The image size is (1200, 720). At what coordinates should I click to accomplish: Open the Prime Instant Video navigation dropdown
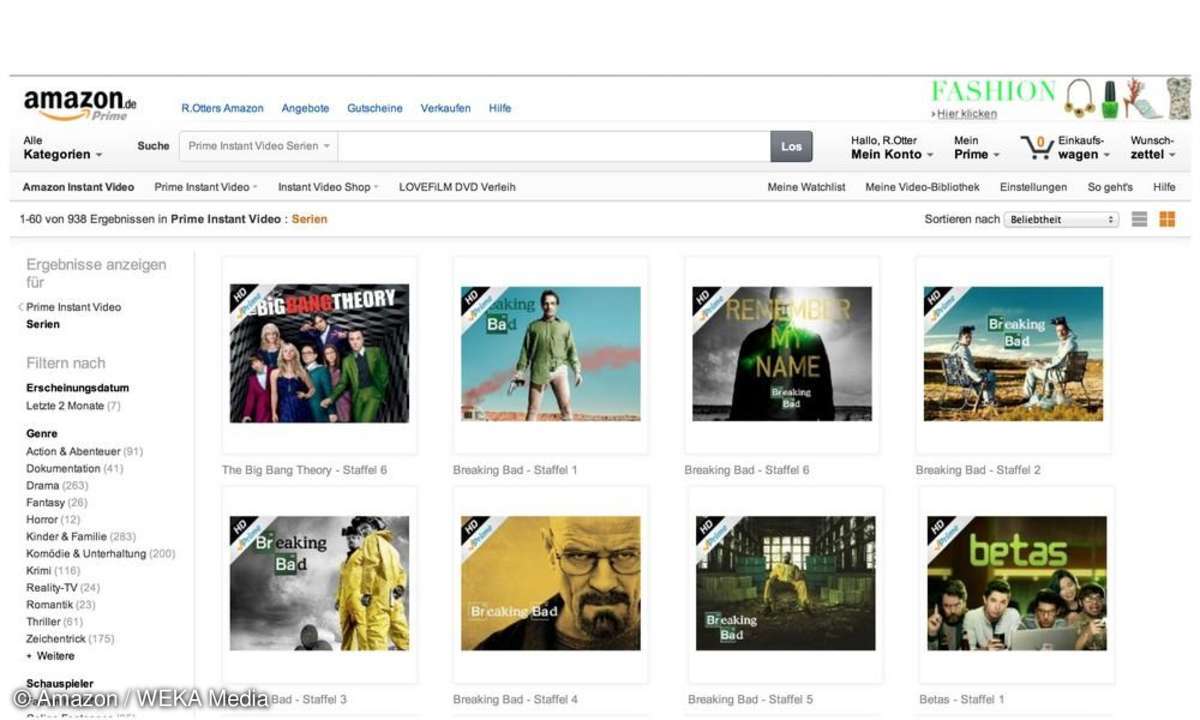(206, 187)
